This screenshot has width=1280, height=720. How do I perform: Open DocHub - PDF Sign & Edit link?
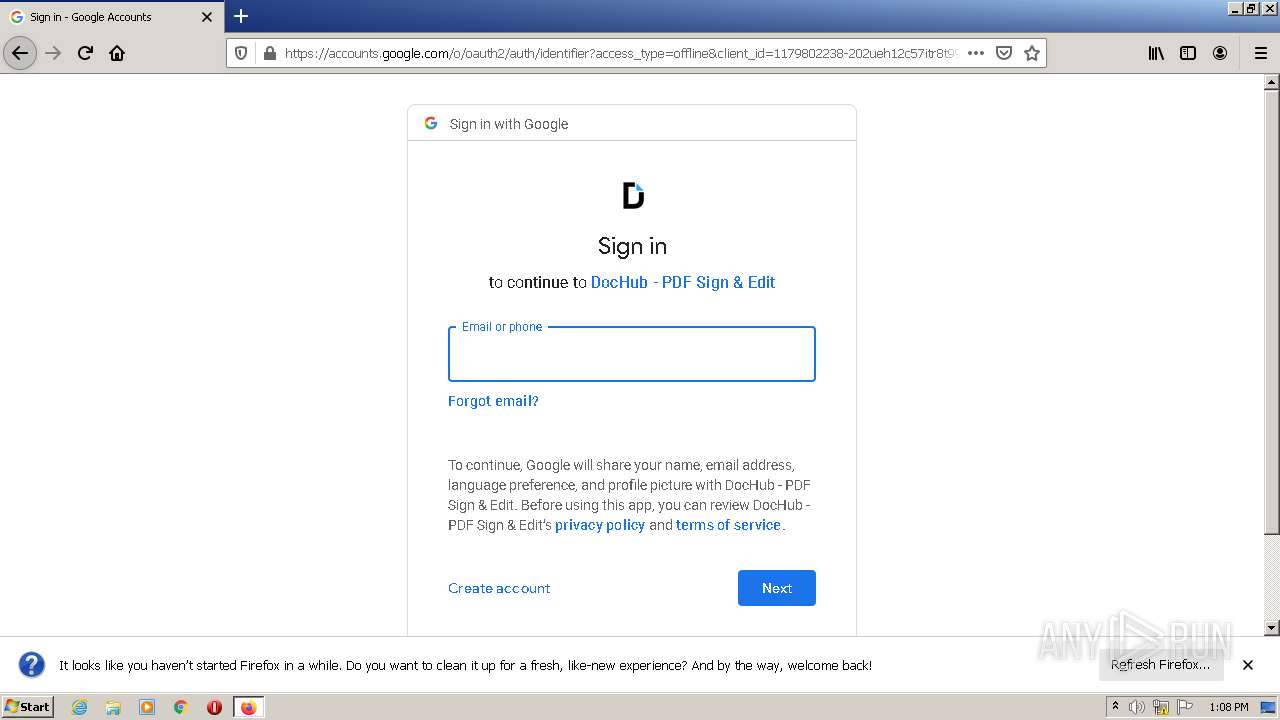pyautogui.click(x=683, y=282)
